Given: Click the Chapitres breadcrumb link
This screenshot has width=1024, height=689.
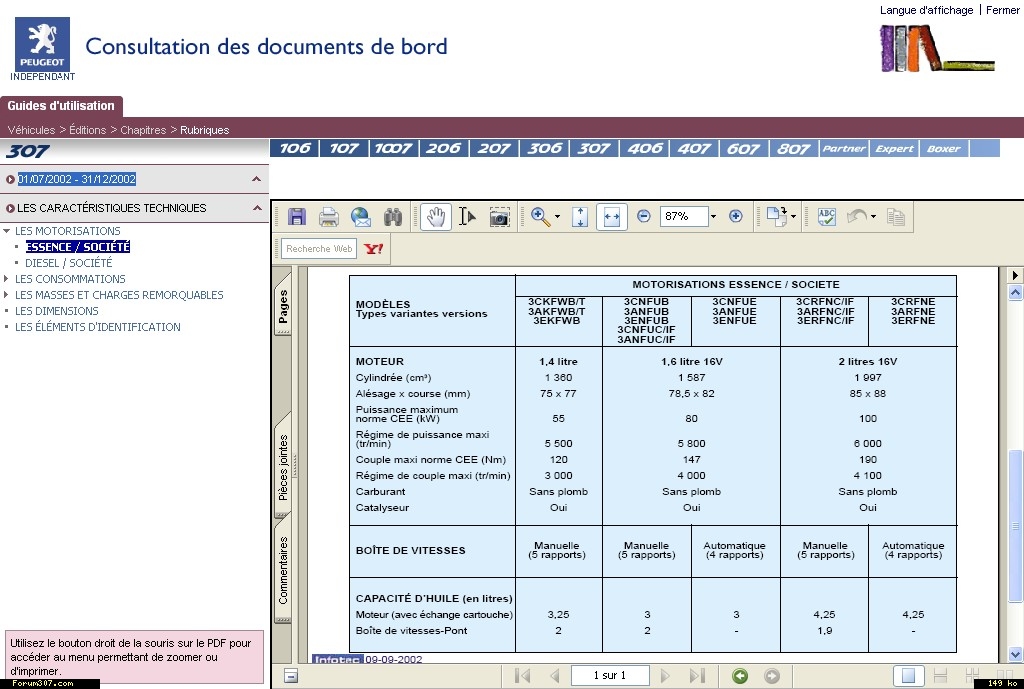Looking at the screenshot, I should [x=143, y=130].
